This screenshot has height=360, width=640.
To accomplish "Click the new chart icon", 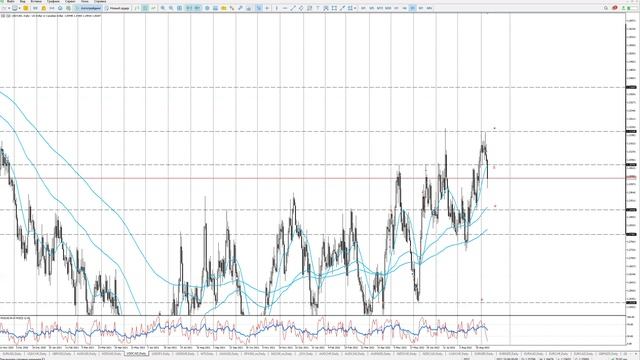I will pyautogui.click(x=3, y=8).
